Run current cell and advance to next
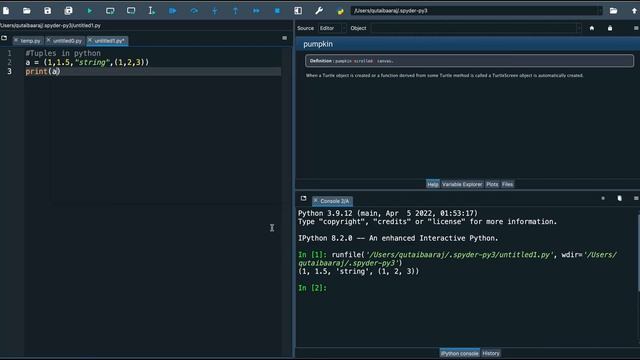The height and width of the screenshot is (360, 640). point(131,11)
